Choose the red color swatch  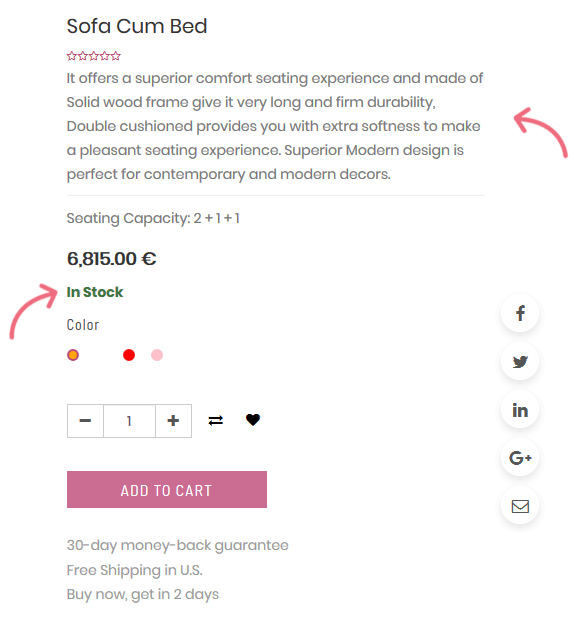click(x=129, y=355)
